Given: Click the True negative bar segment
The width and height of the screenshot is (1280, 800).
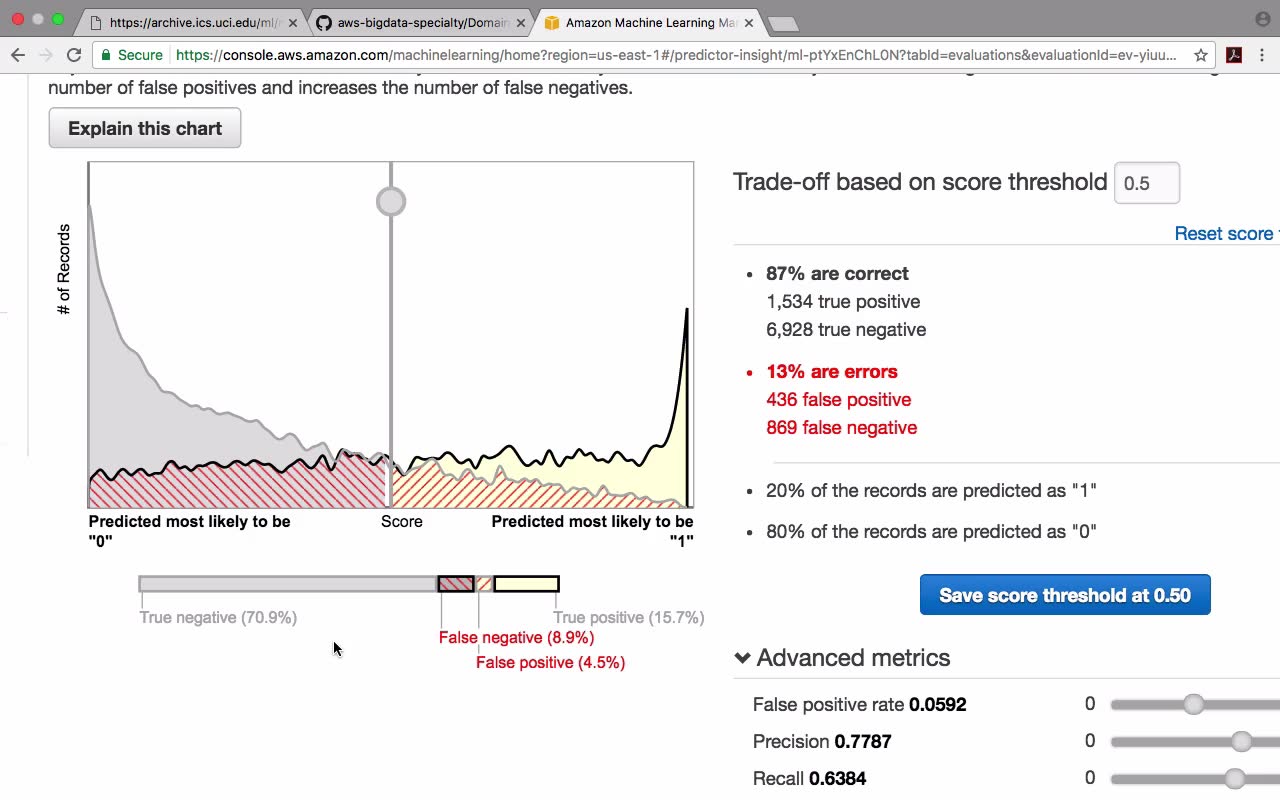Looking at the screenshot, I should 288,584.
